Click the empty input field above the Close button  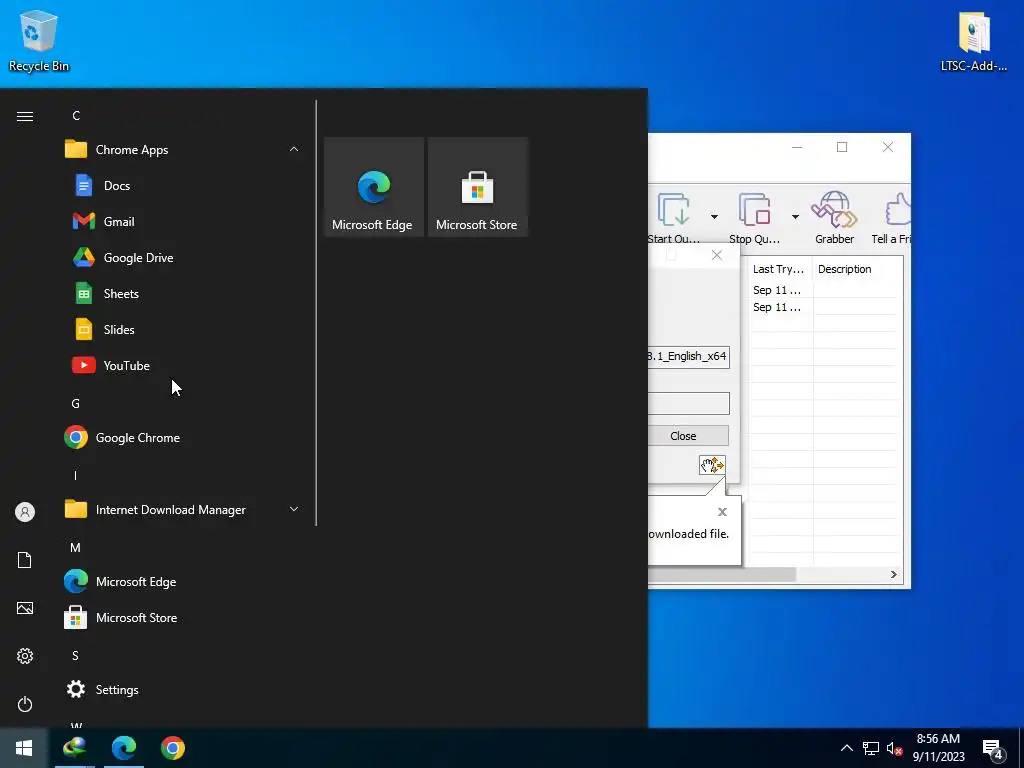coord(688,403)
